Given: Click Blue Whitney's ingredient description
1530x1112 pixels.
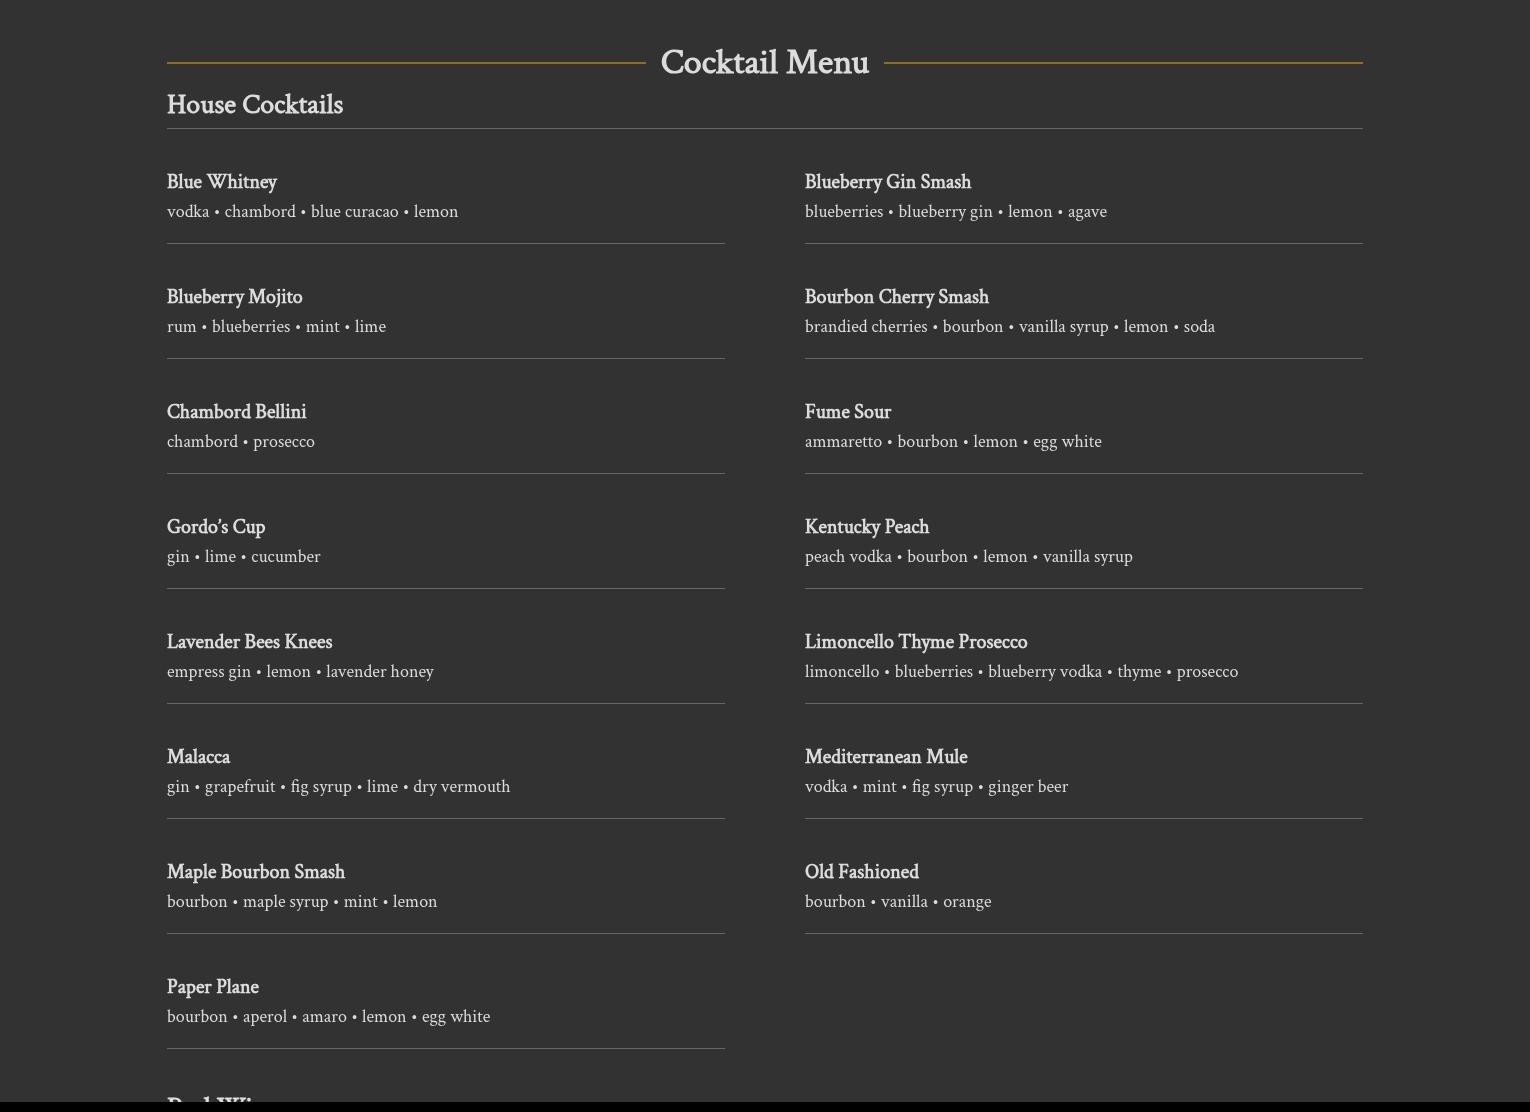Looking at the screenshot, I should pyautogui.click(x=313, y=212).
